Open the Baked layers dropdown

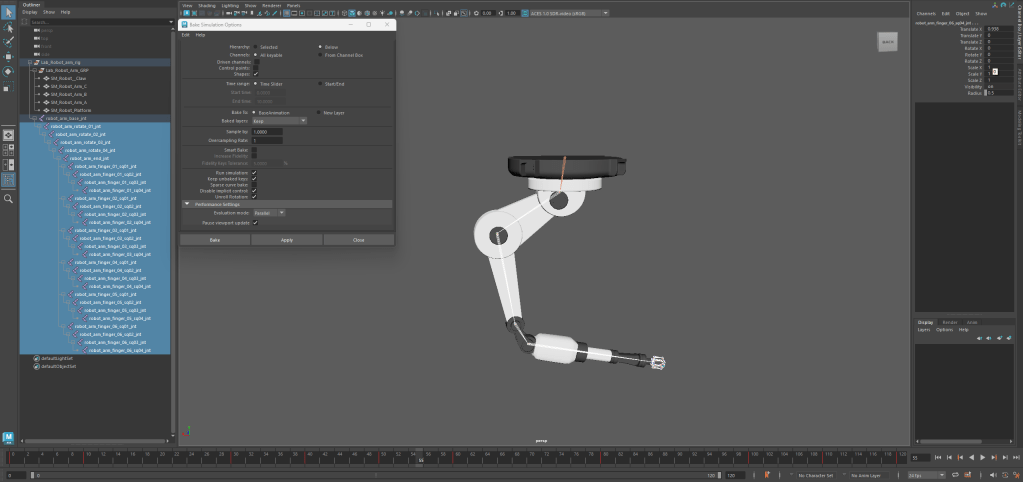pyautogui.click(x=279, y=120)
